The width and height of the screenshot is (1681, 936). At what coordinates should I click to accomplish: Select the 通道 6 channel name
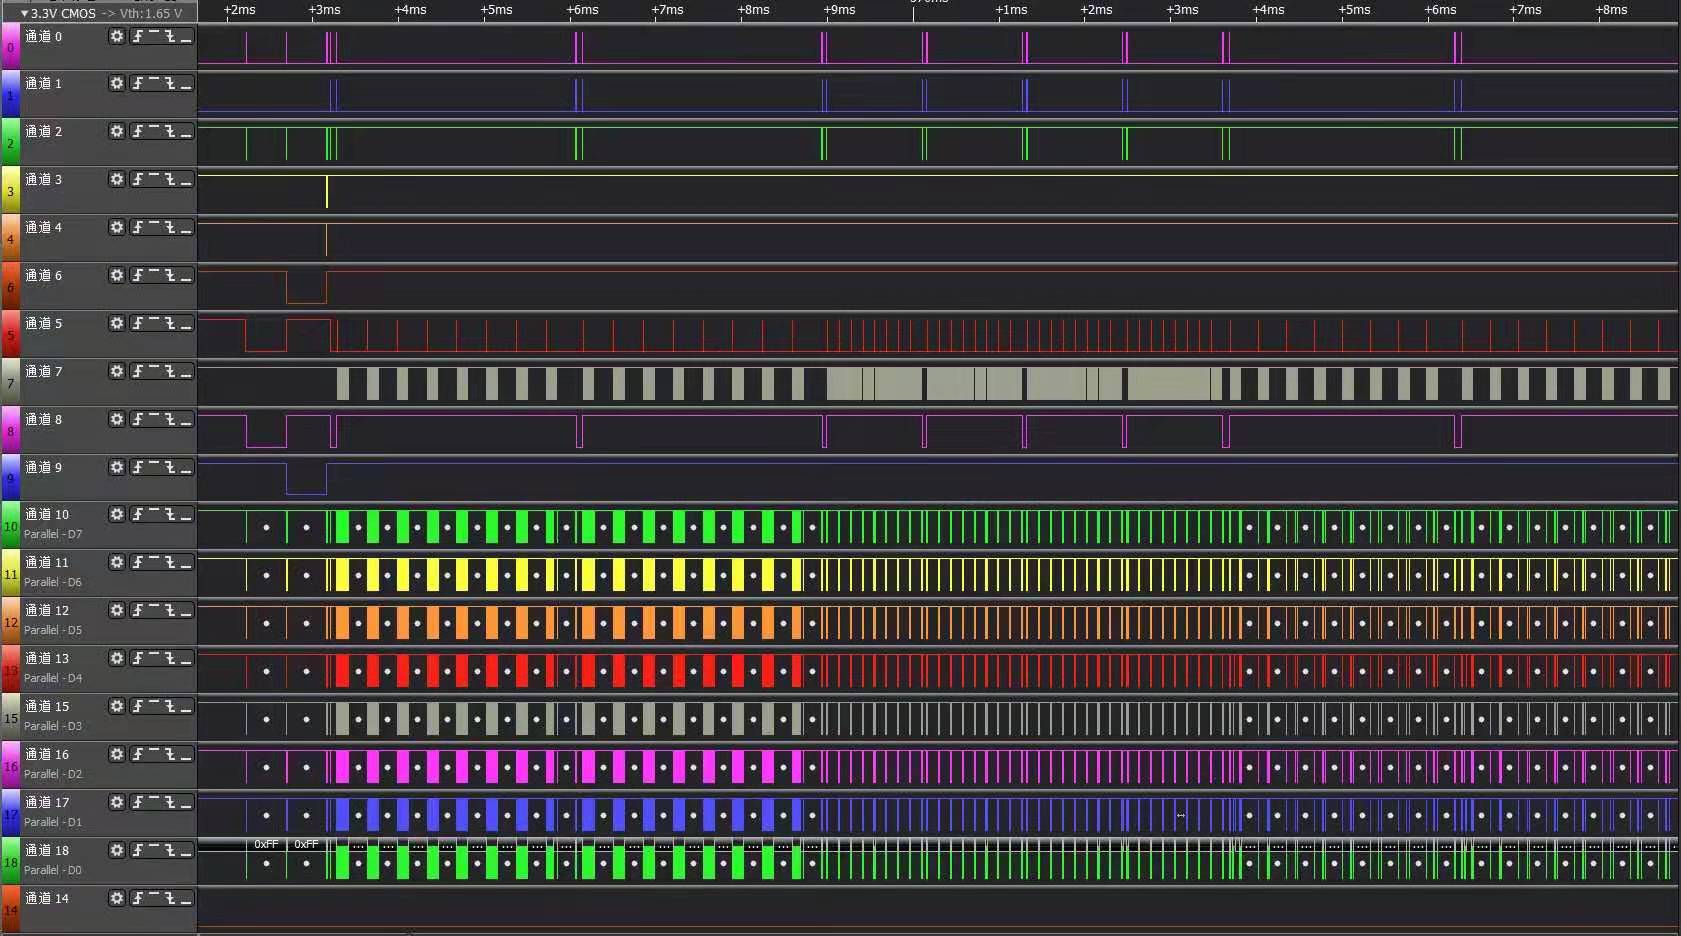43,275
